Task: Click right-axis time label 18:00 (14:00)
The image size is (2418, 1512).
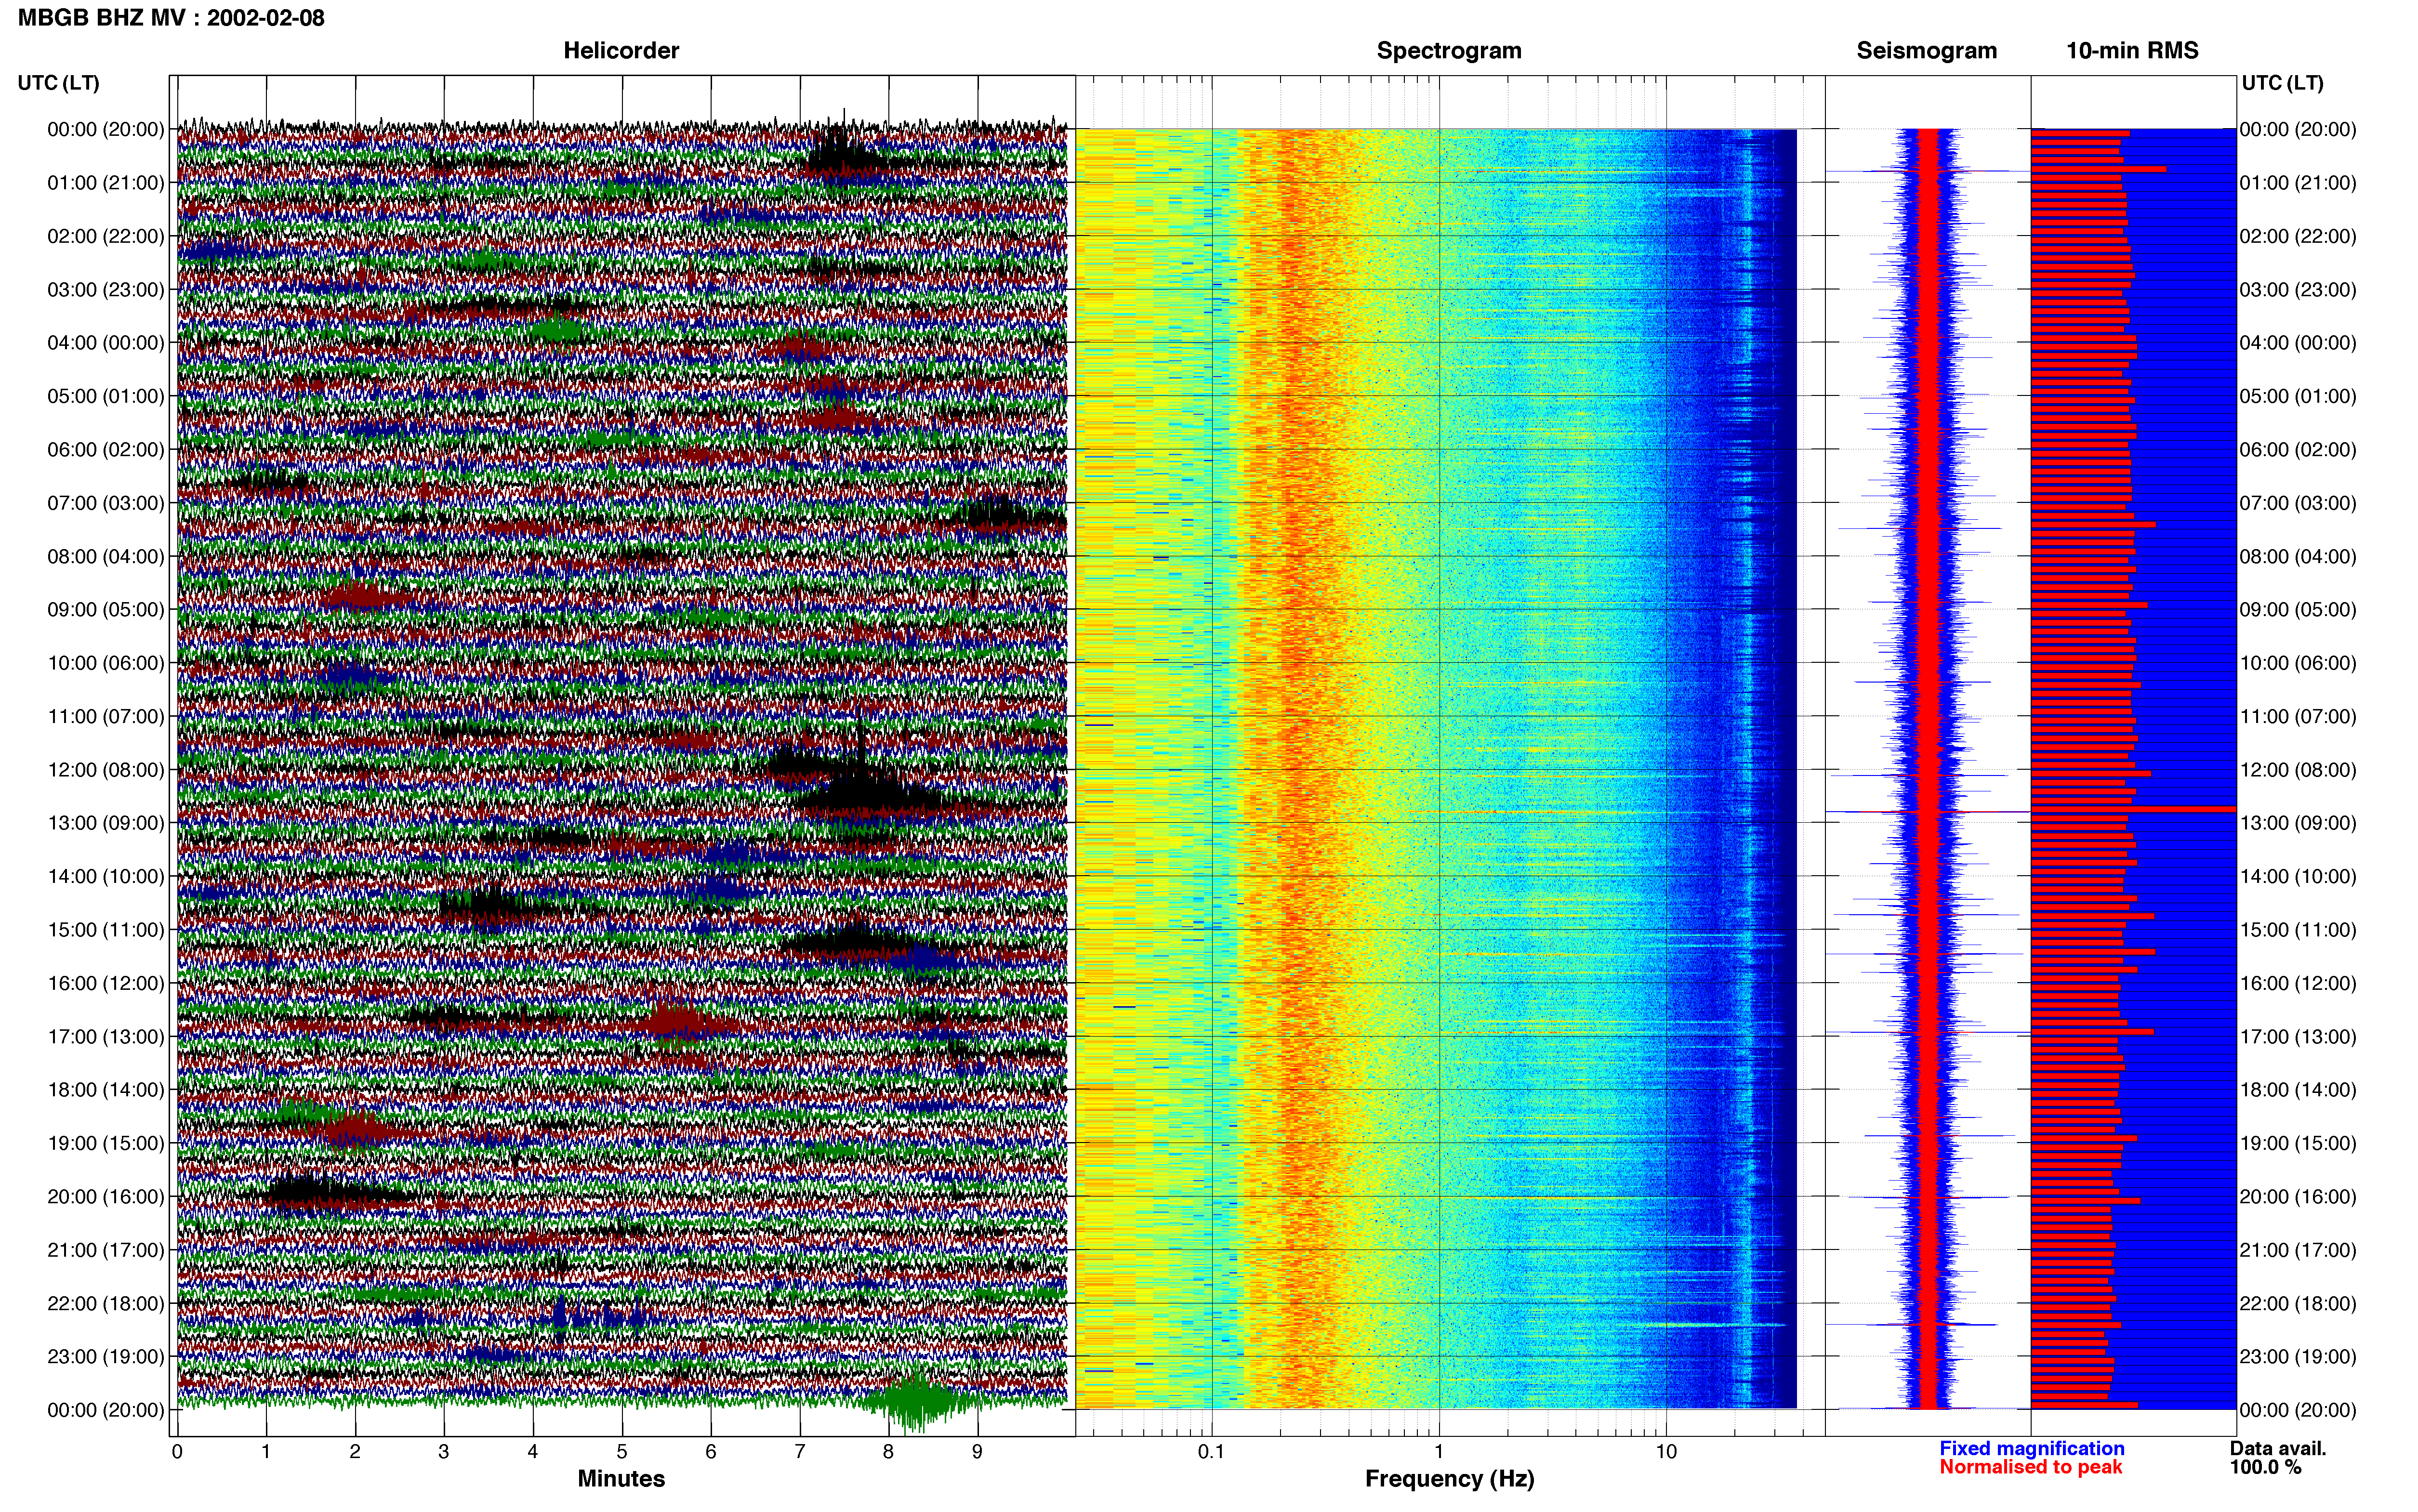Action: click(2298, 1090)
